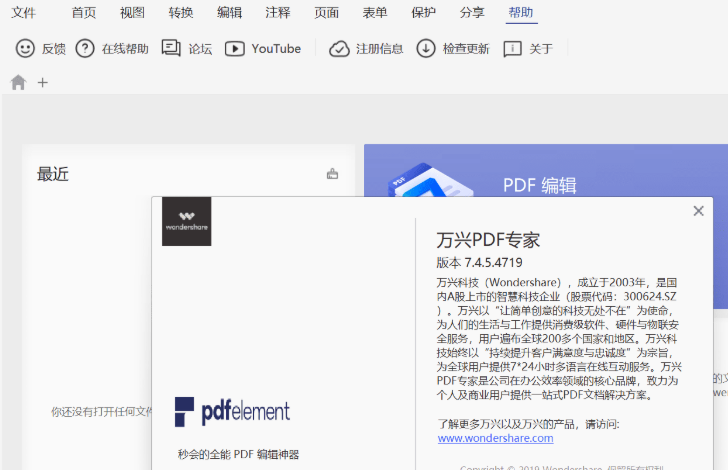Click the 检查更新 download icon
This screenshot has height=470, width=728.
(x=426, y=48)
